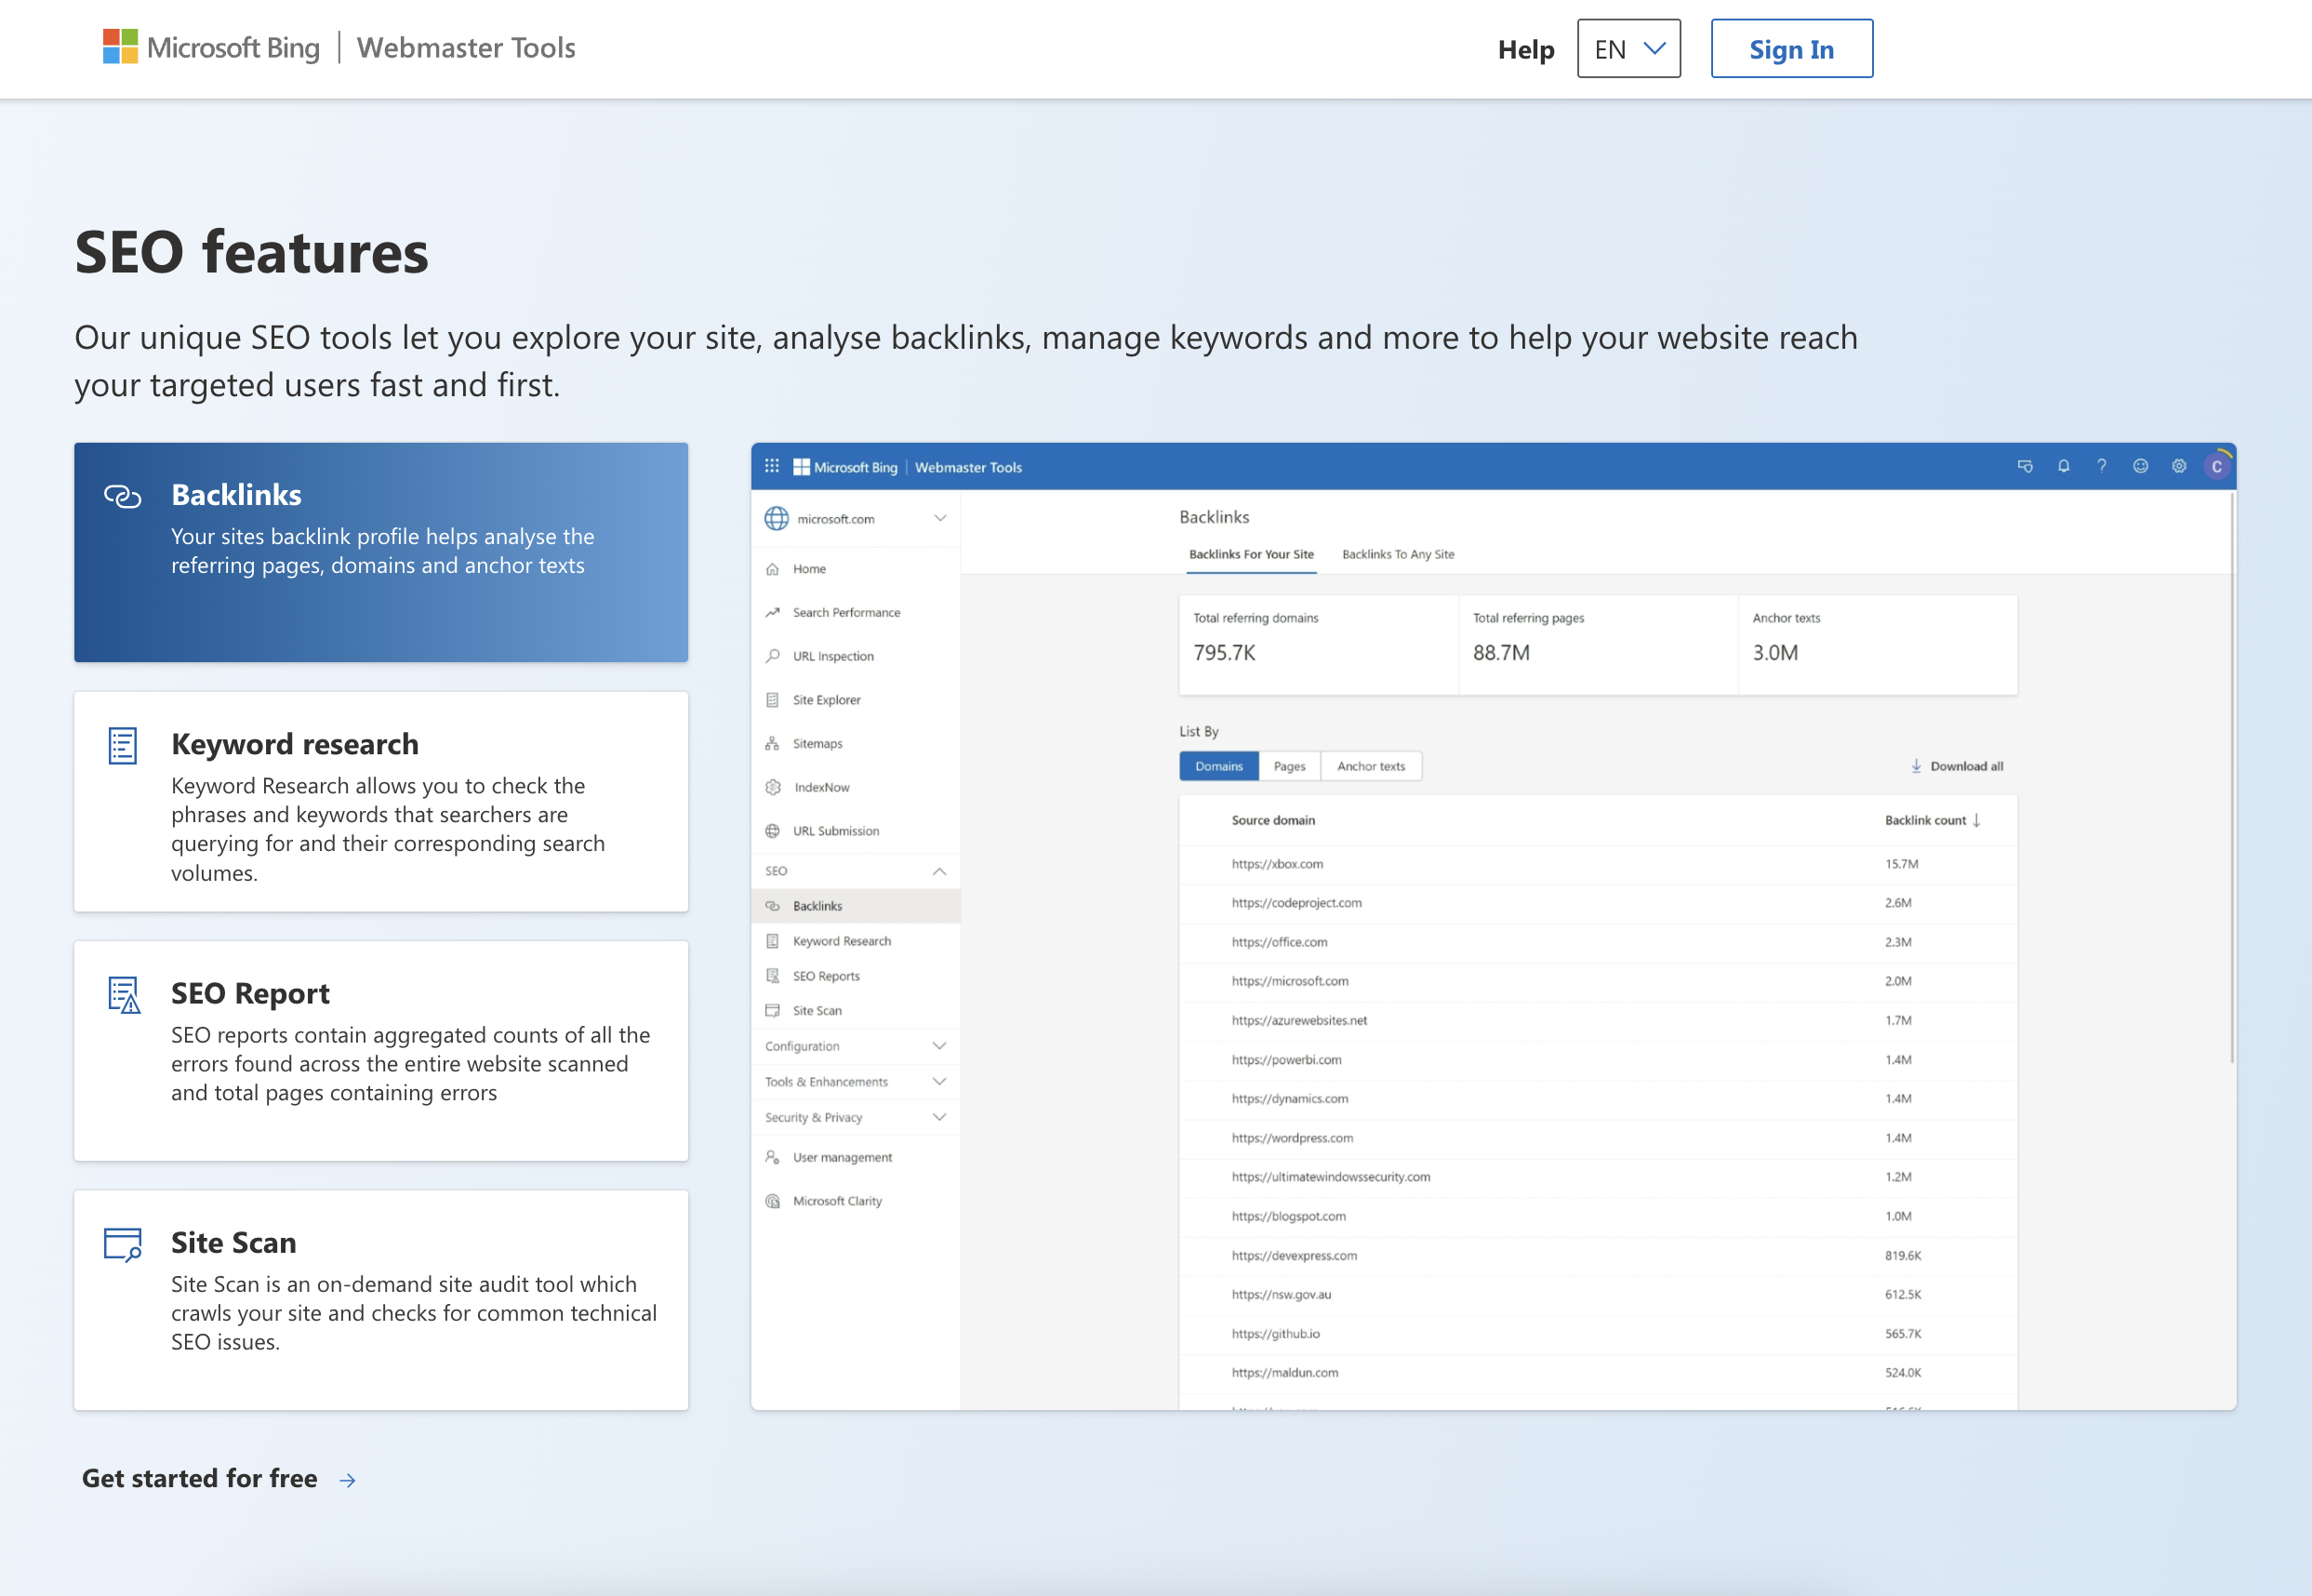
Task: Click the smiley feedback icon in preview
Action: 2140,466
